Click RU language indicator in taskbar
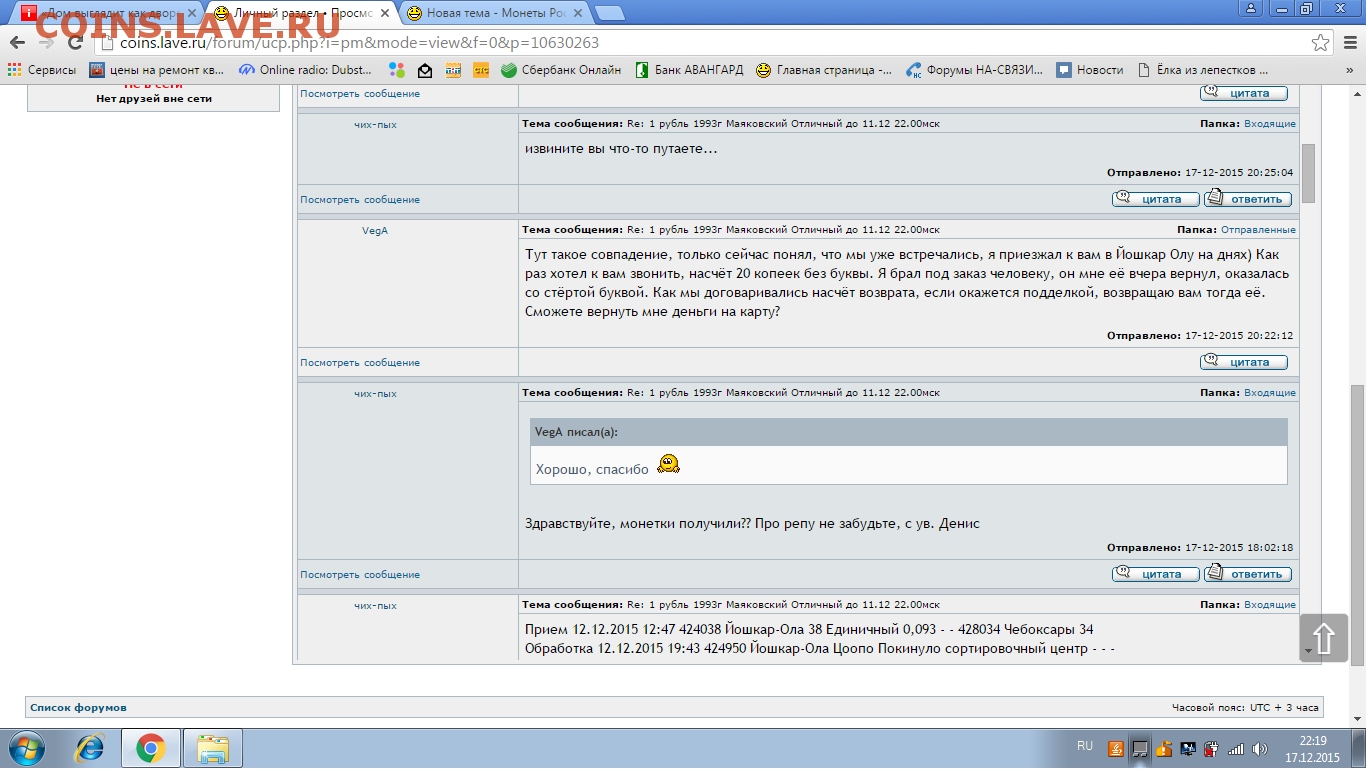The height and width of the screenshot is (772, 1368). [x=1085, y=746]
